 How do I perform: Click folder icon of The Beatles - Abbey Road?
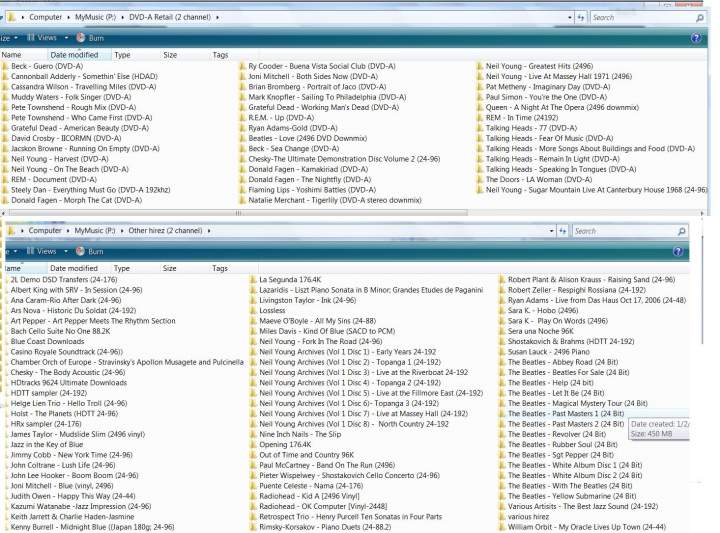(x=502, y=362)
